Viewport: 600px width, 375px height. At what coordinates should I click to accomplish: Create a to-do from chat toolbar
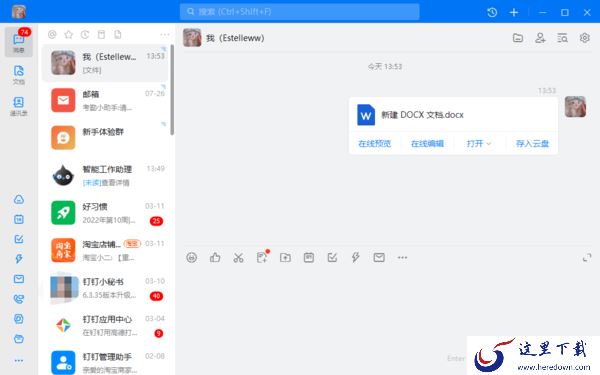coord(332,258)
